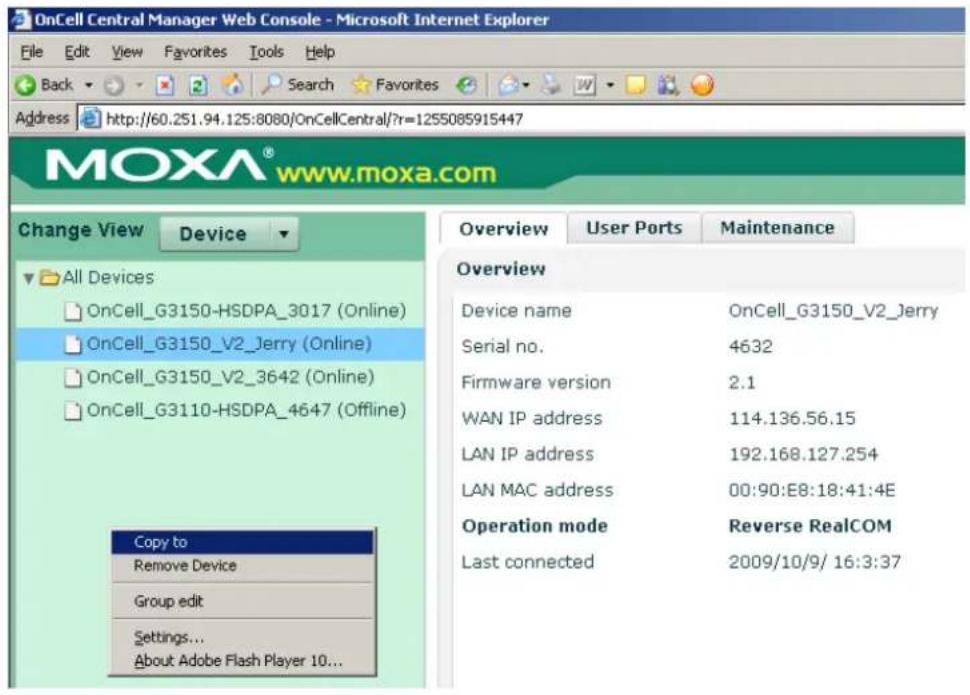Open the Favorites menu
Screen dimensions: 970x695
[195, 52]
